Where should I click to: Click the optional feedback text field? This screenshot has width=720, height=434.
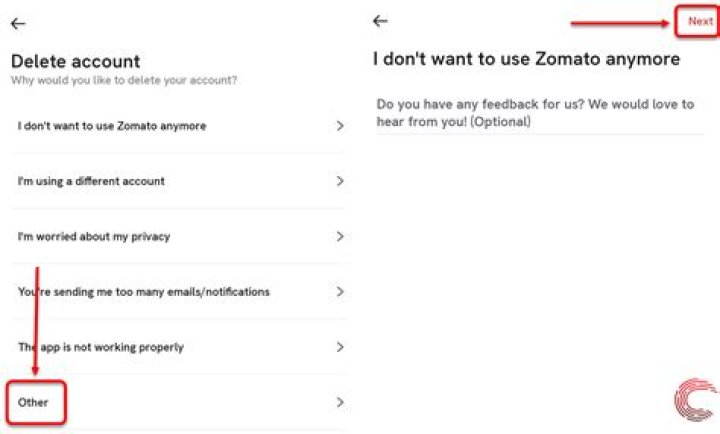535,113
